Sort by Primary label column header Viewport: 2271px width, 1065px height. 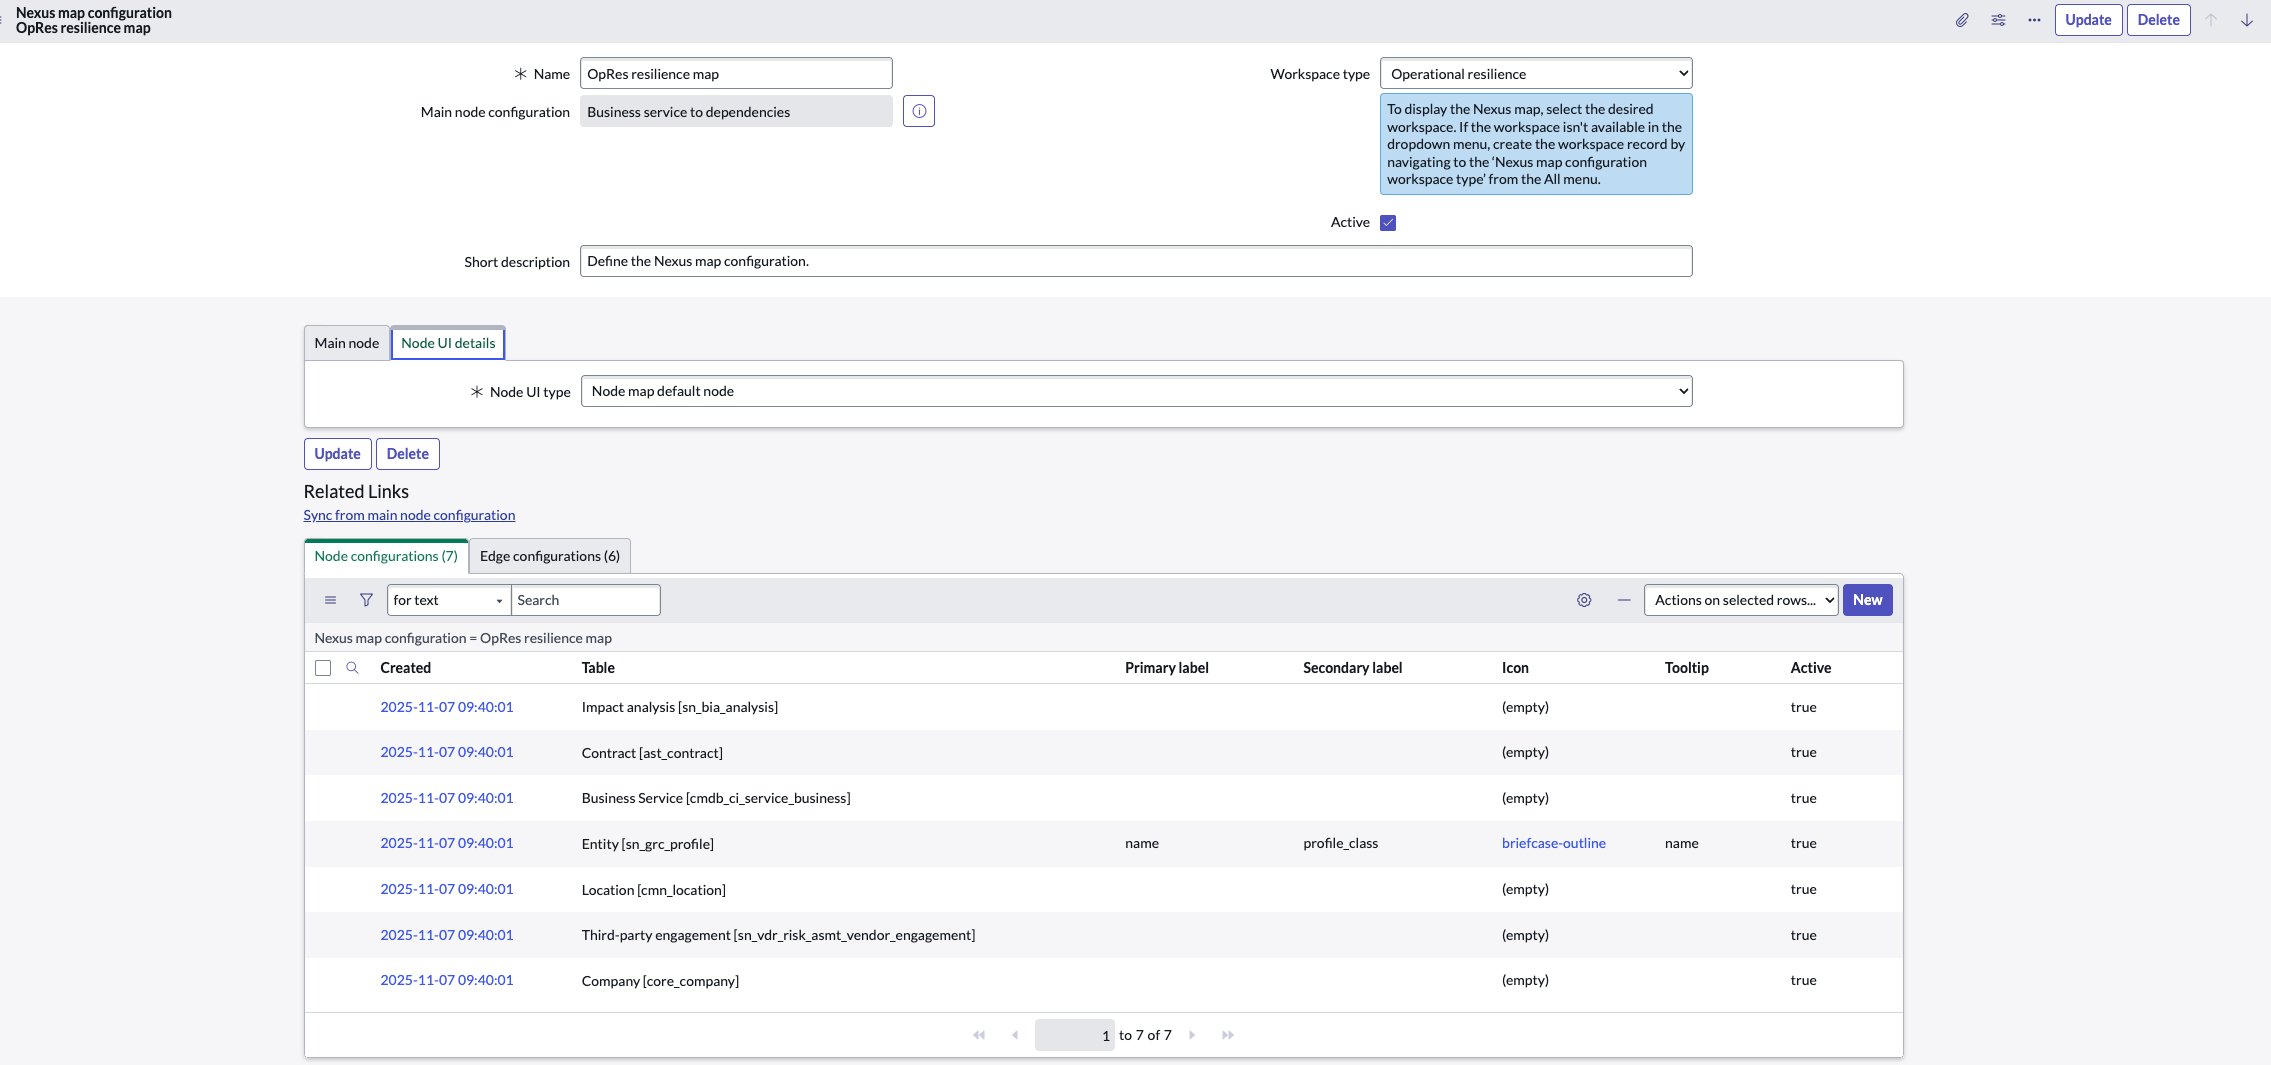coord(1167,668)
